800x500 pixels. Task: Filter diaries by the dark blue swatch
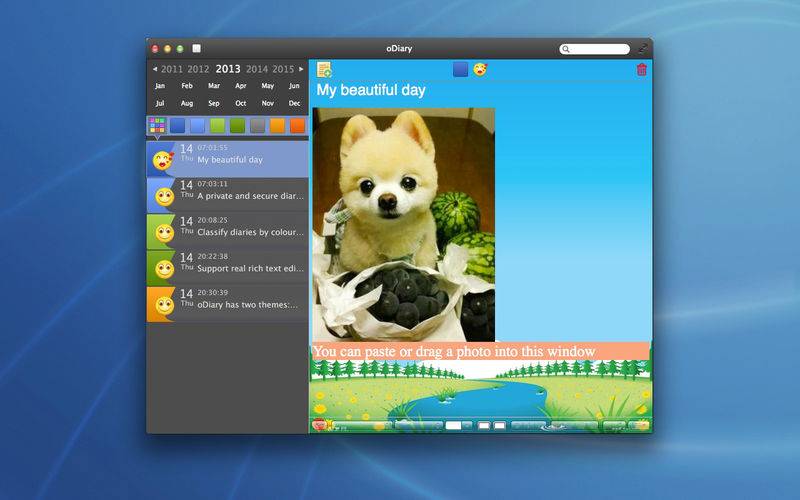click(x=178, y=126)
